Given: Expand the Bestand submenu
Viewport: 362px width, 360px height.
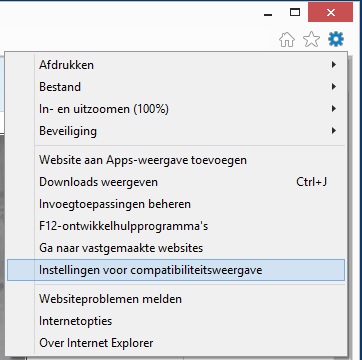Looking at the screenshot, I should click(176, 87).
